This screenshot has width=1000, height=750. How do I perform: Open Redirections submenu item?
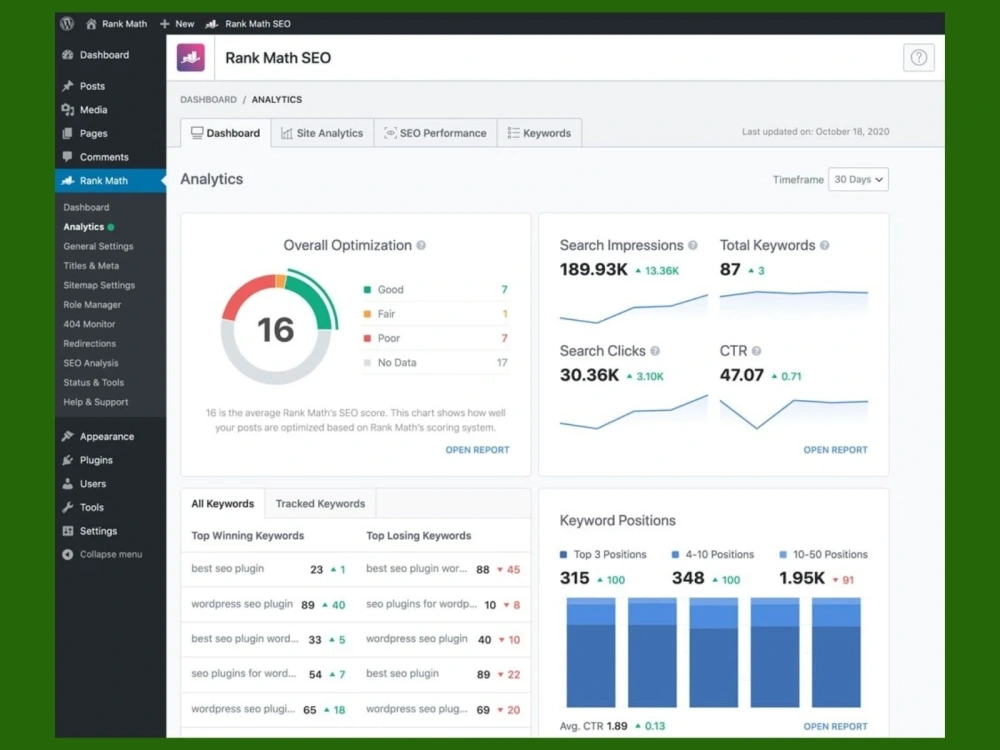pos(89,344)
